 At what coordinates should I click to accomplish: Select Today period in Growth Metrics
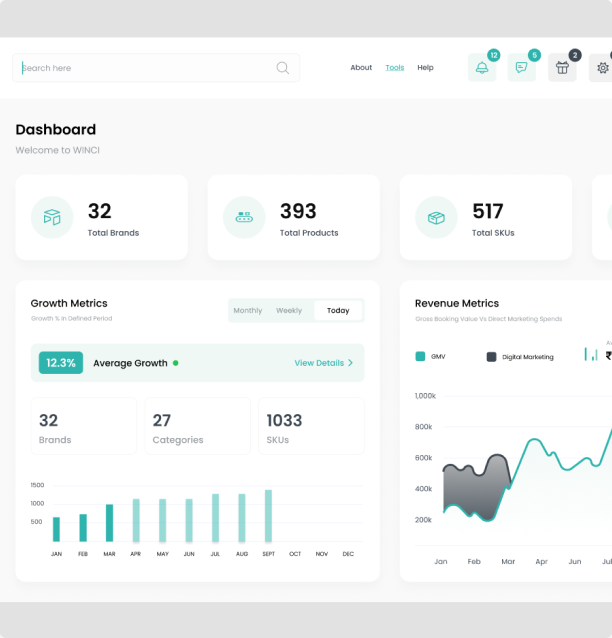(338, 311)
